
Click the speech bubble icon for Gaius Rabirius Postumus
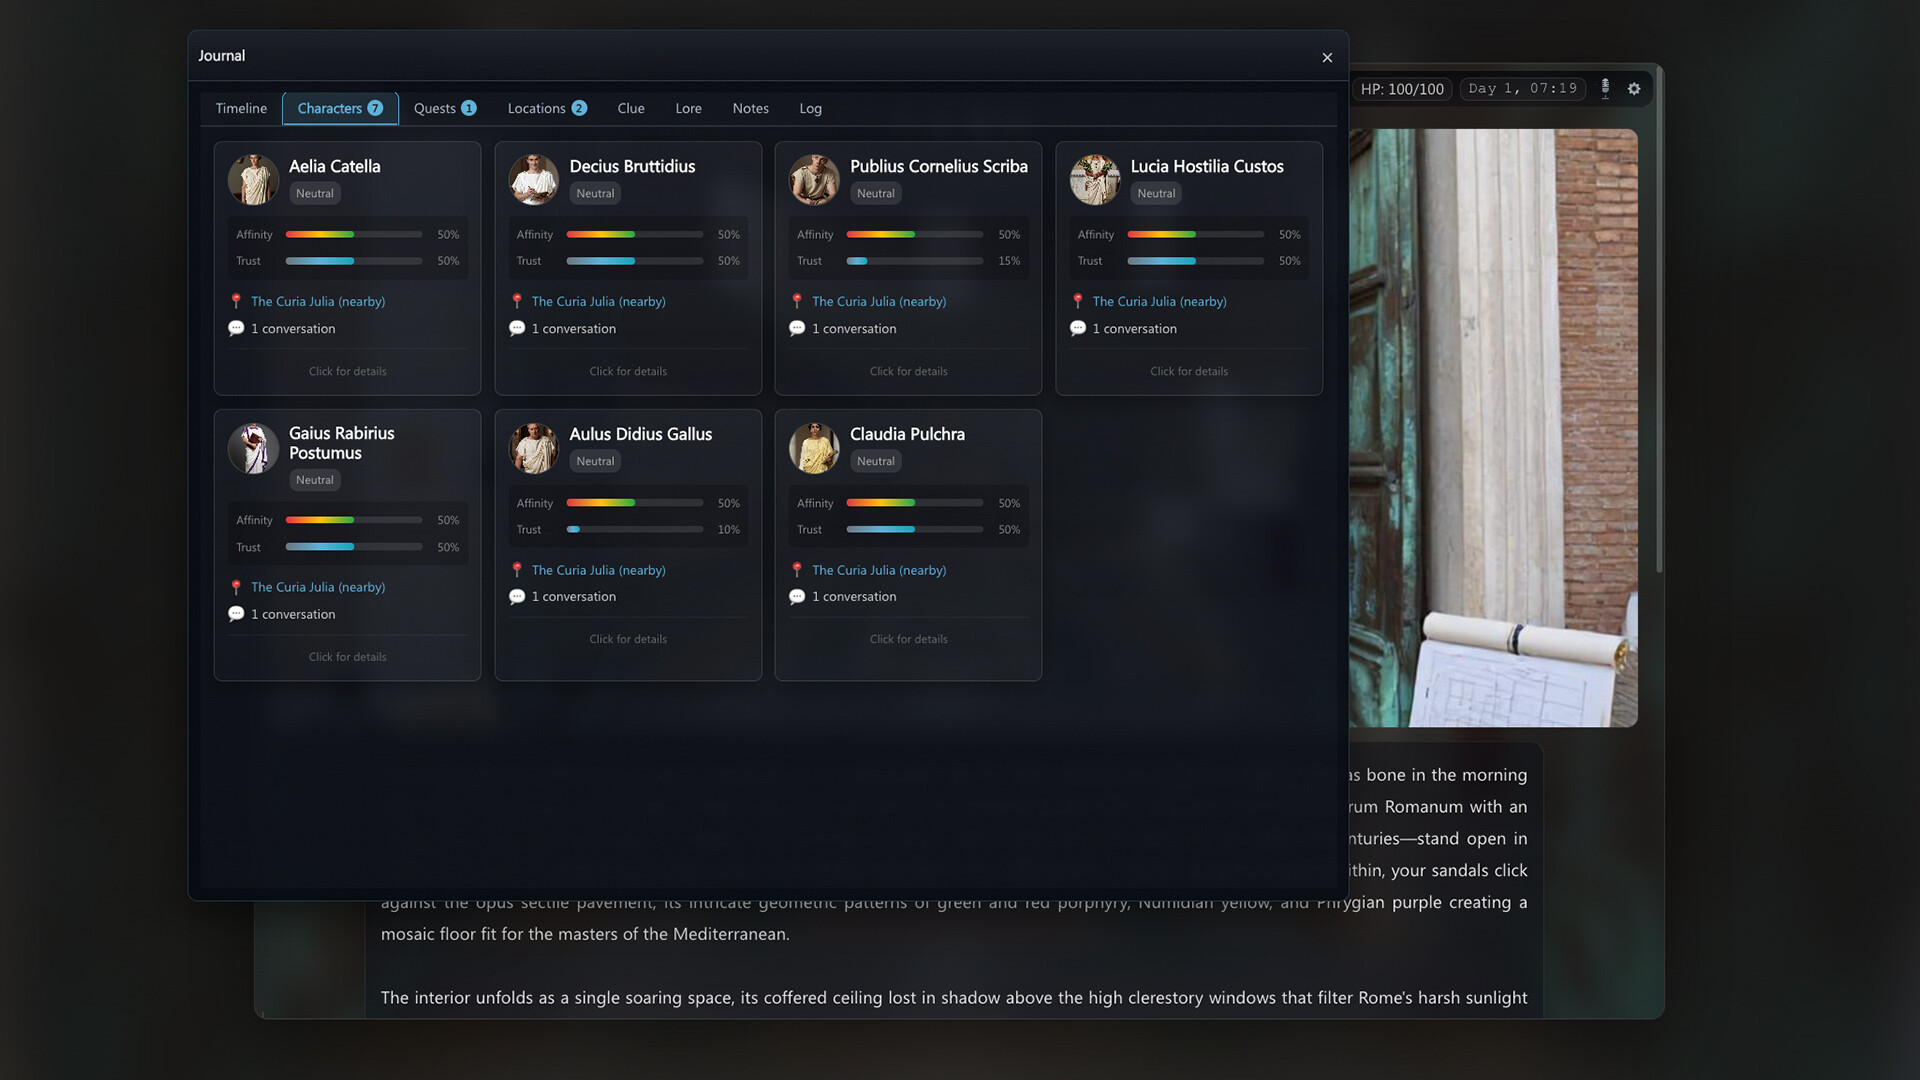click(x=237, y=614)
